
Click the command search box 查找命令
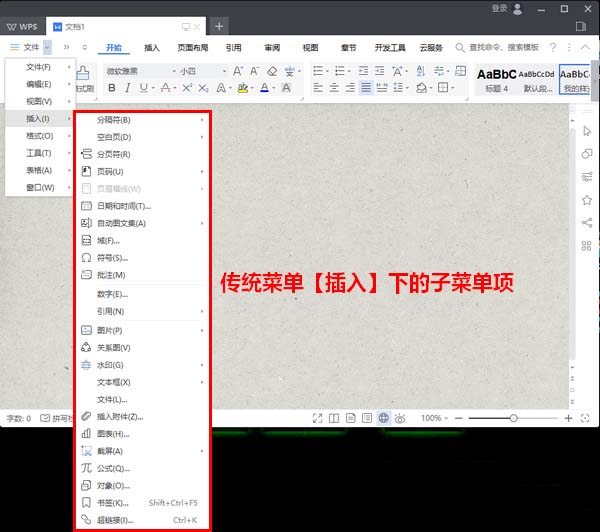(x=503, y=47)
